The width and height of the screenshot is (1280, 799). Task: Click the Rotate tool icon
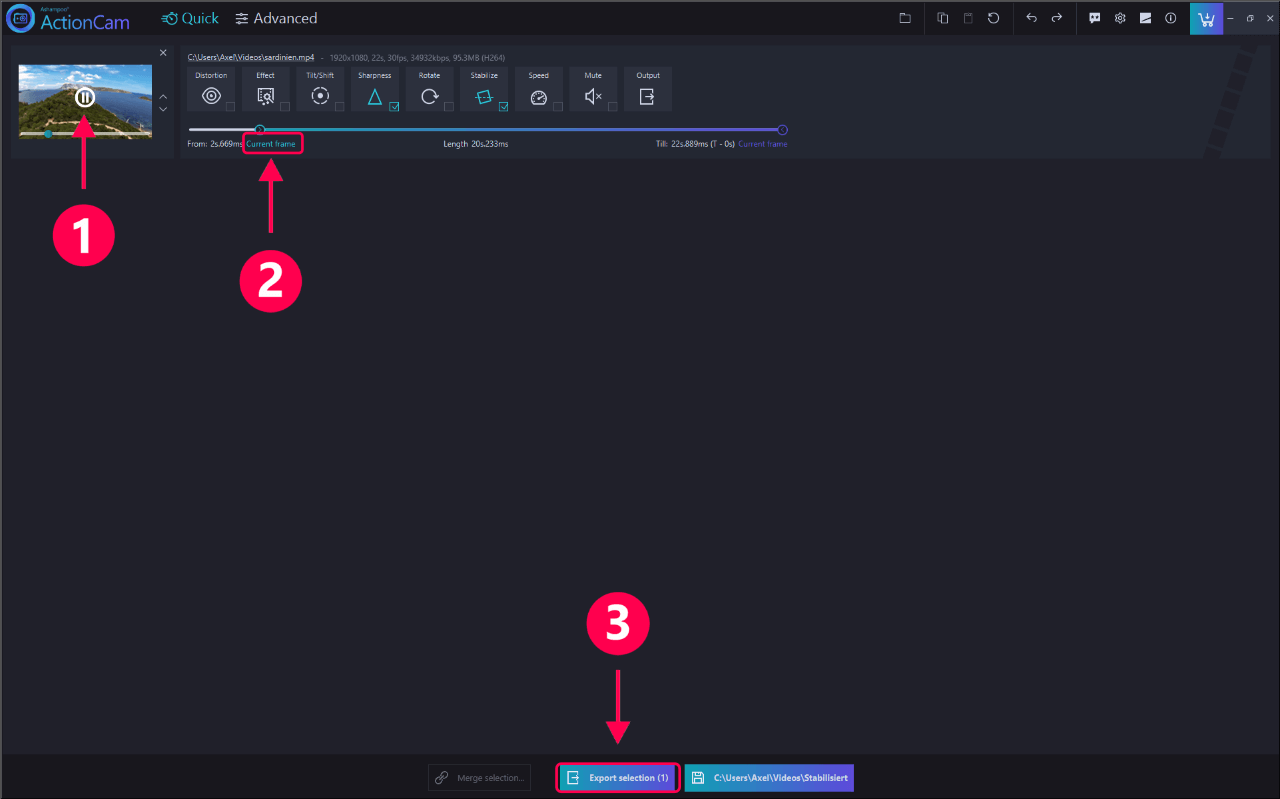(429, 96)
